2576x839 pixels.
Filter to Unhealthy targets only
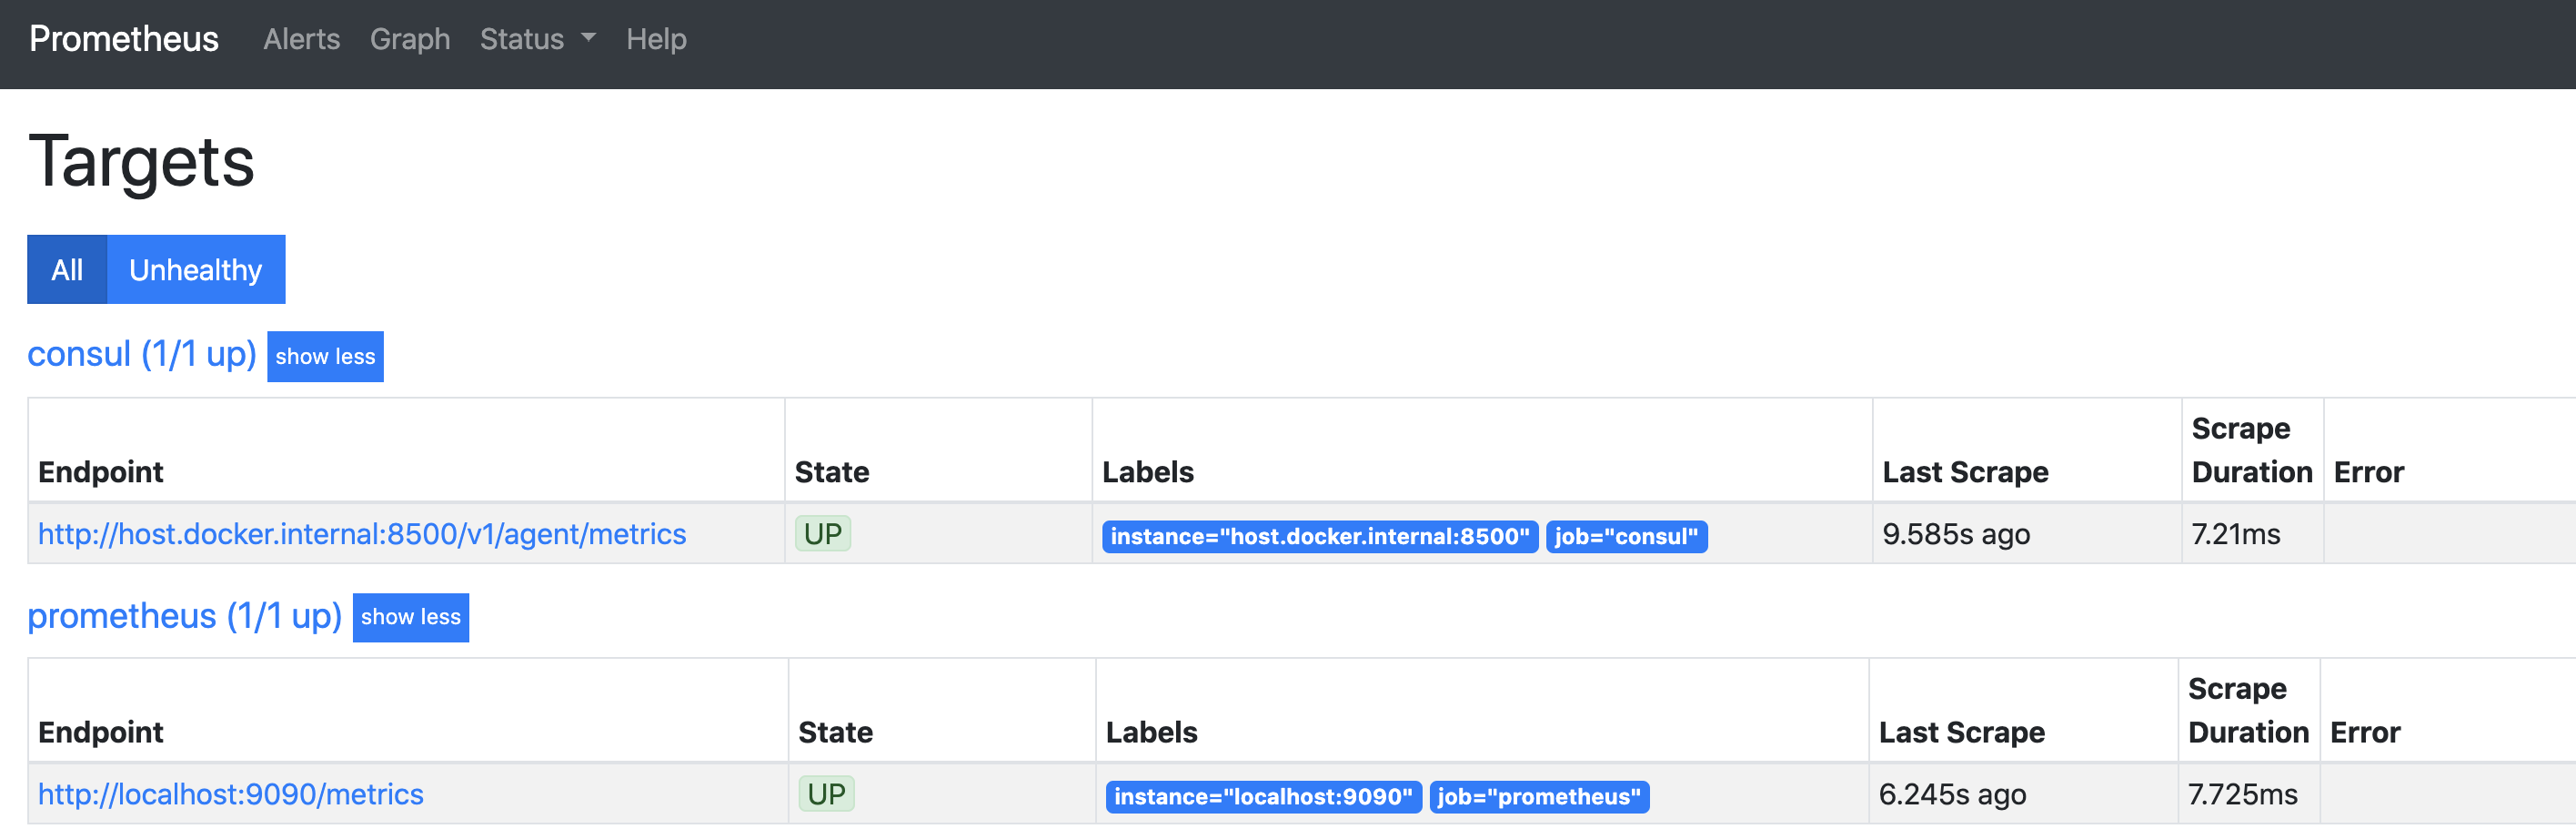click(x=196, y=269)
